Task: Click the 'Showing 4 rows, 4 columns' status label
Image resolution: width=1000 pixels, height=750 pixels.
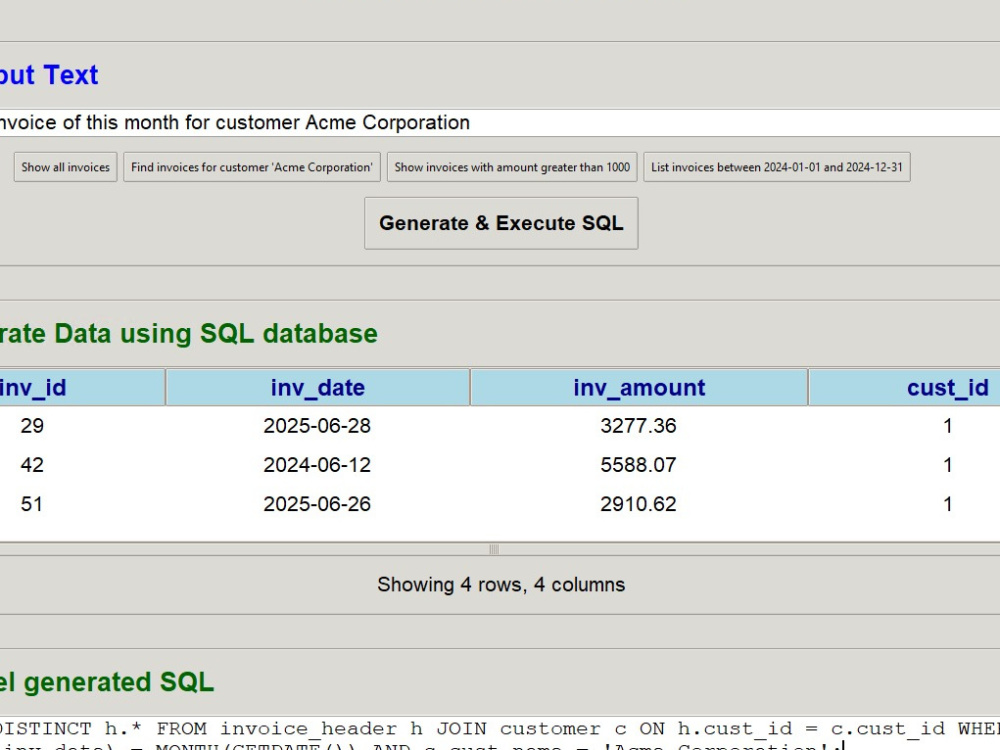Action: 501,585
